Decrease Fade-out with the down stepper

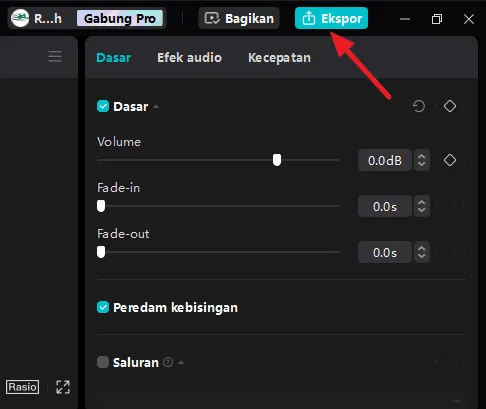coord(422,256)
